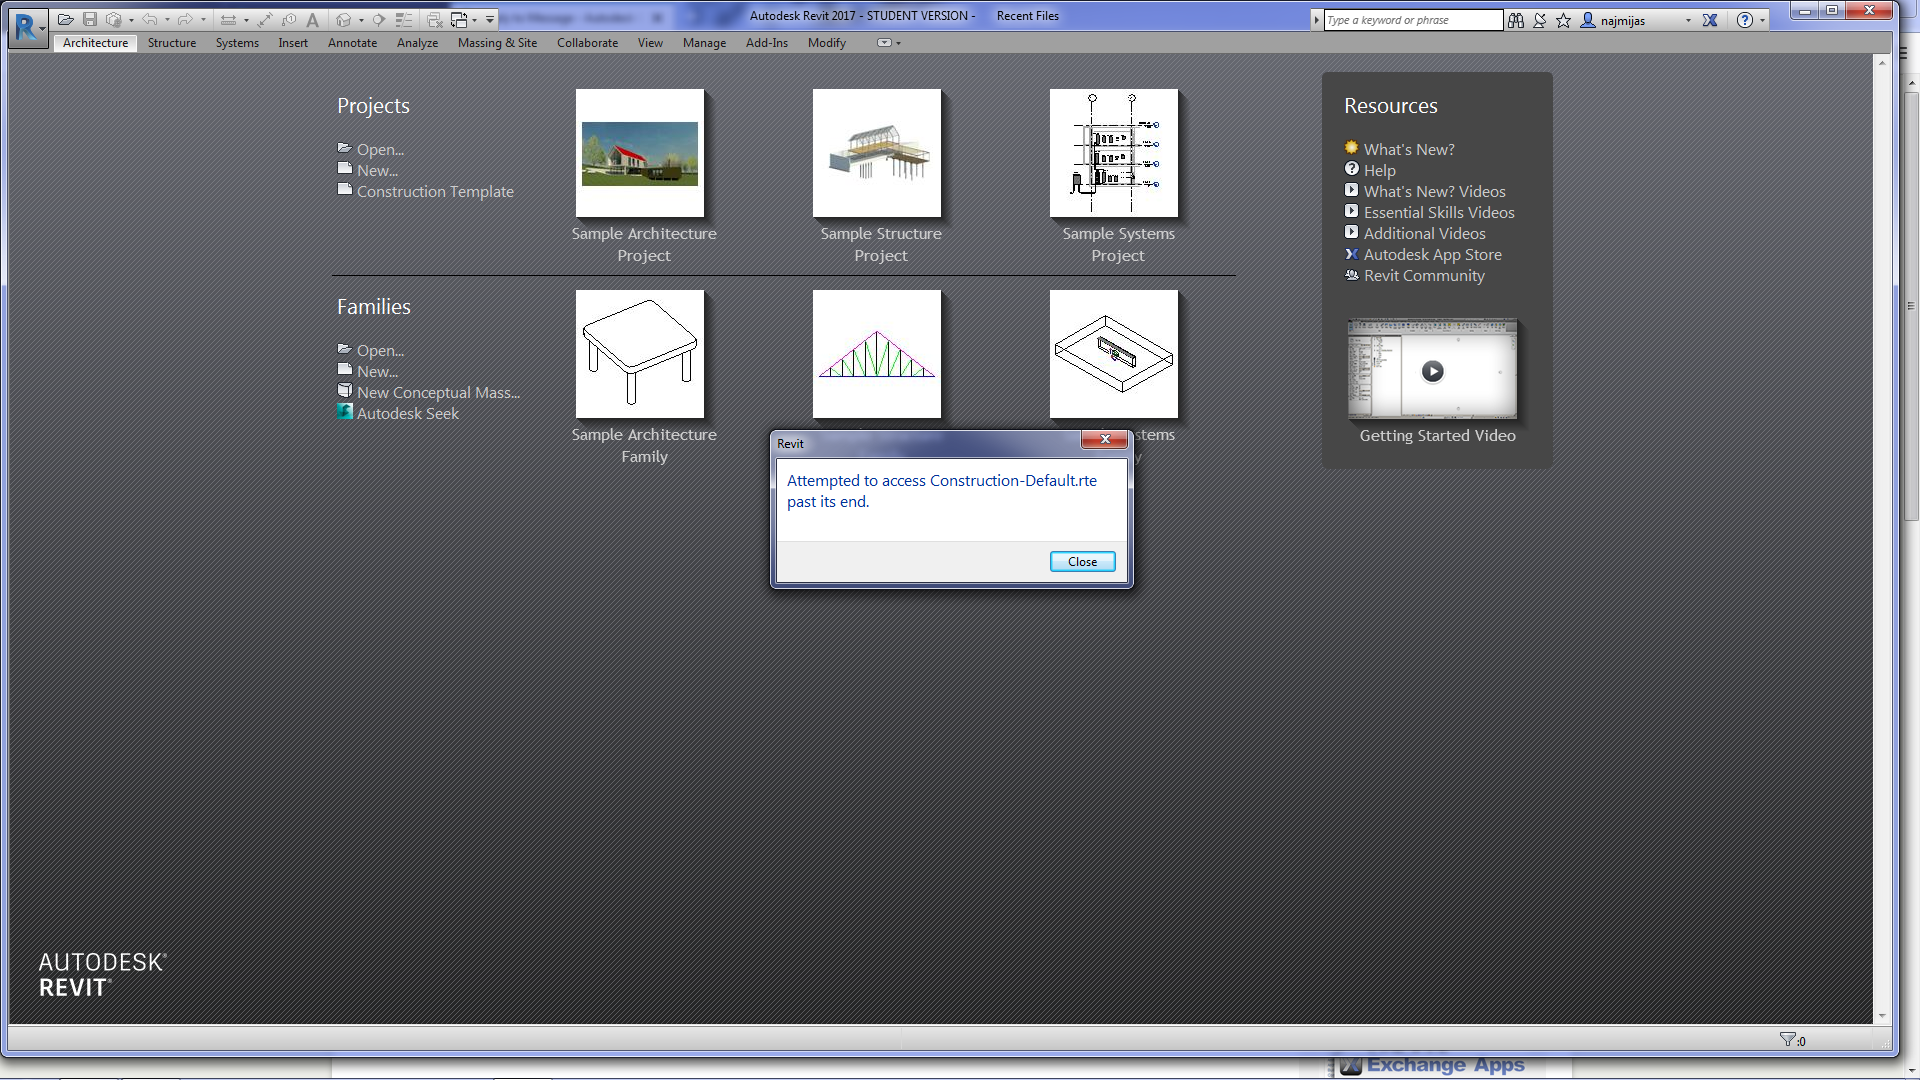Switch to the Massing & Site tab
The image size is (1920, 1080).
coord(497,43)
